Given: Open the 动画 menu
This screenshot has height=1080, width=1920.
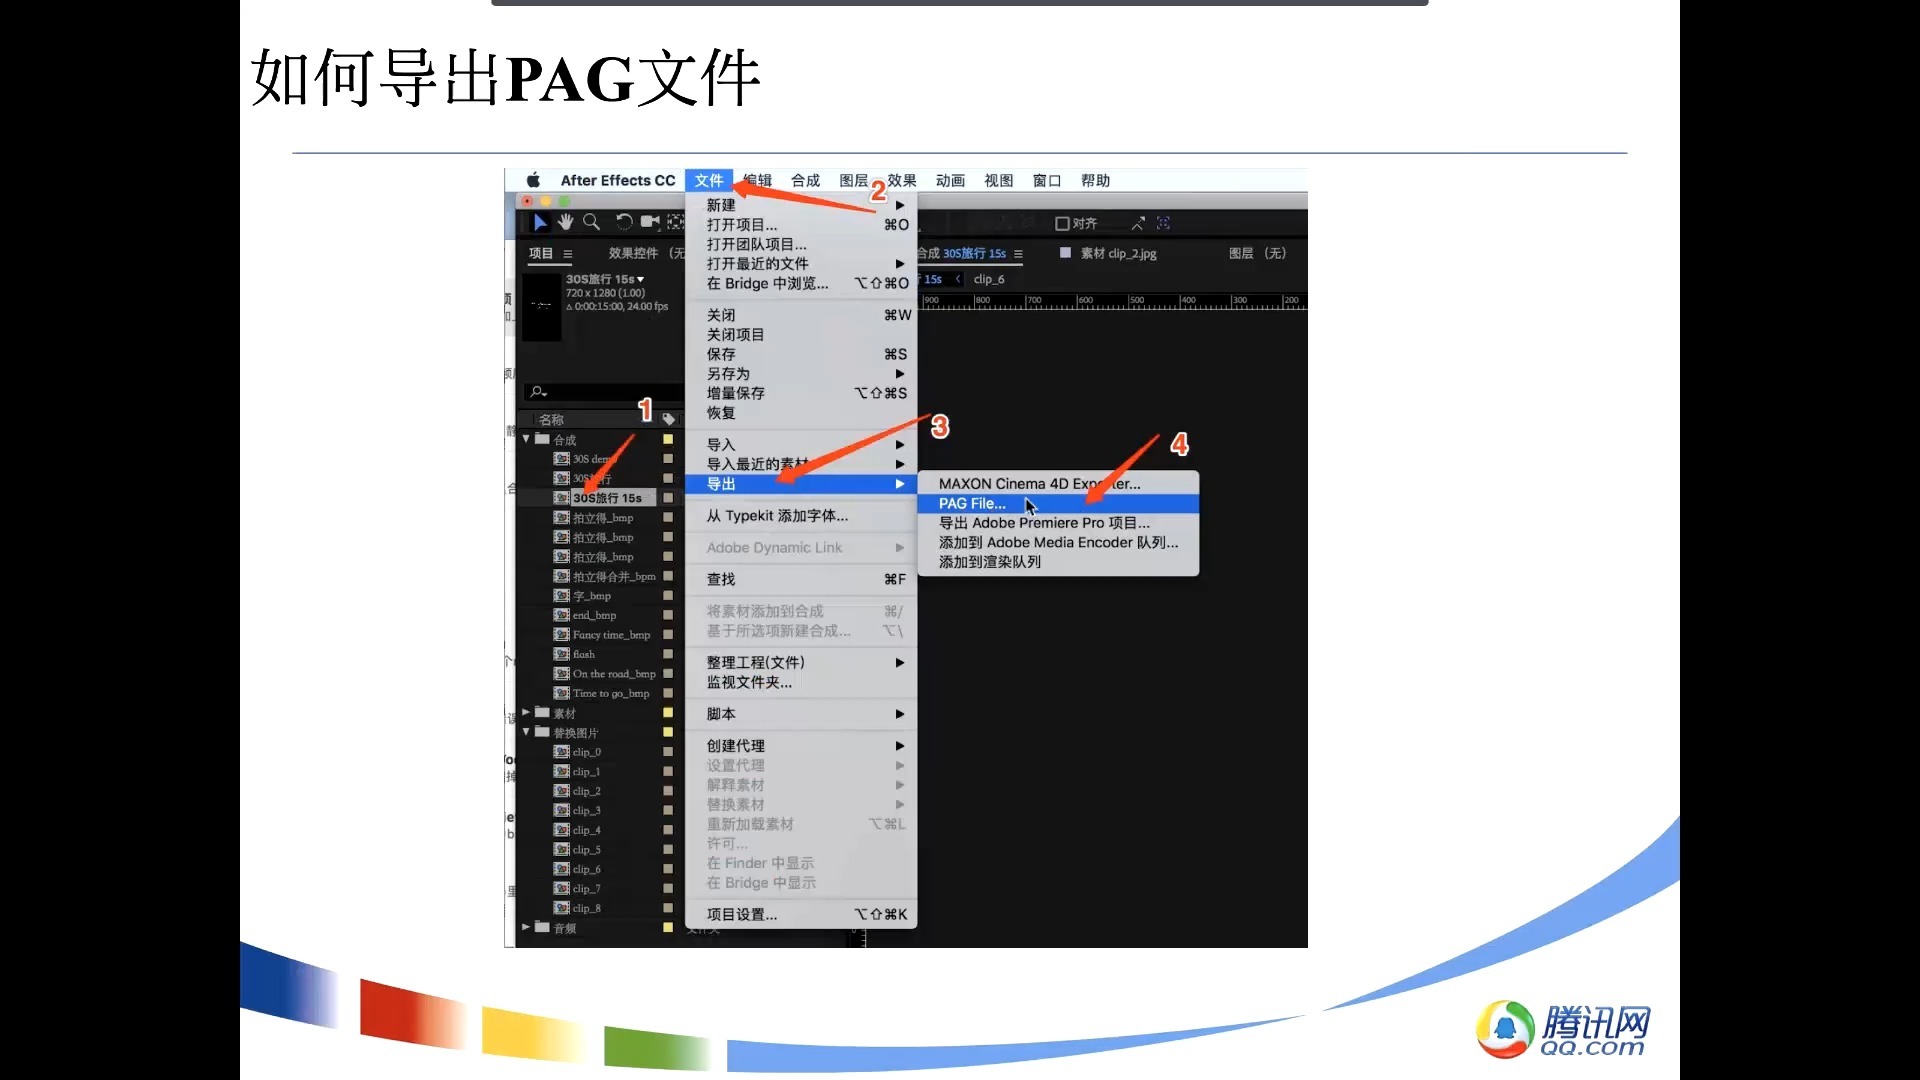Looking at the screenshot, I should click(950, 180).
